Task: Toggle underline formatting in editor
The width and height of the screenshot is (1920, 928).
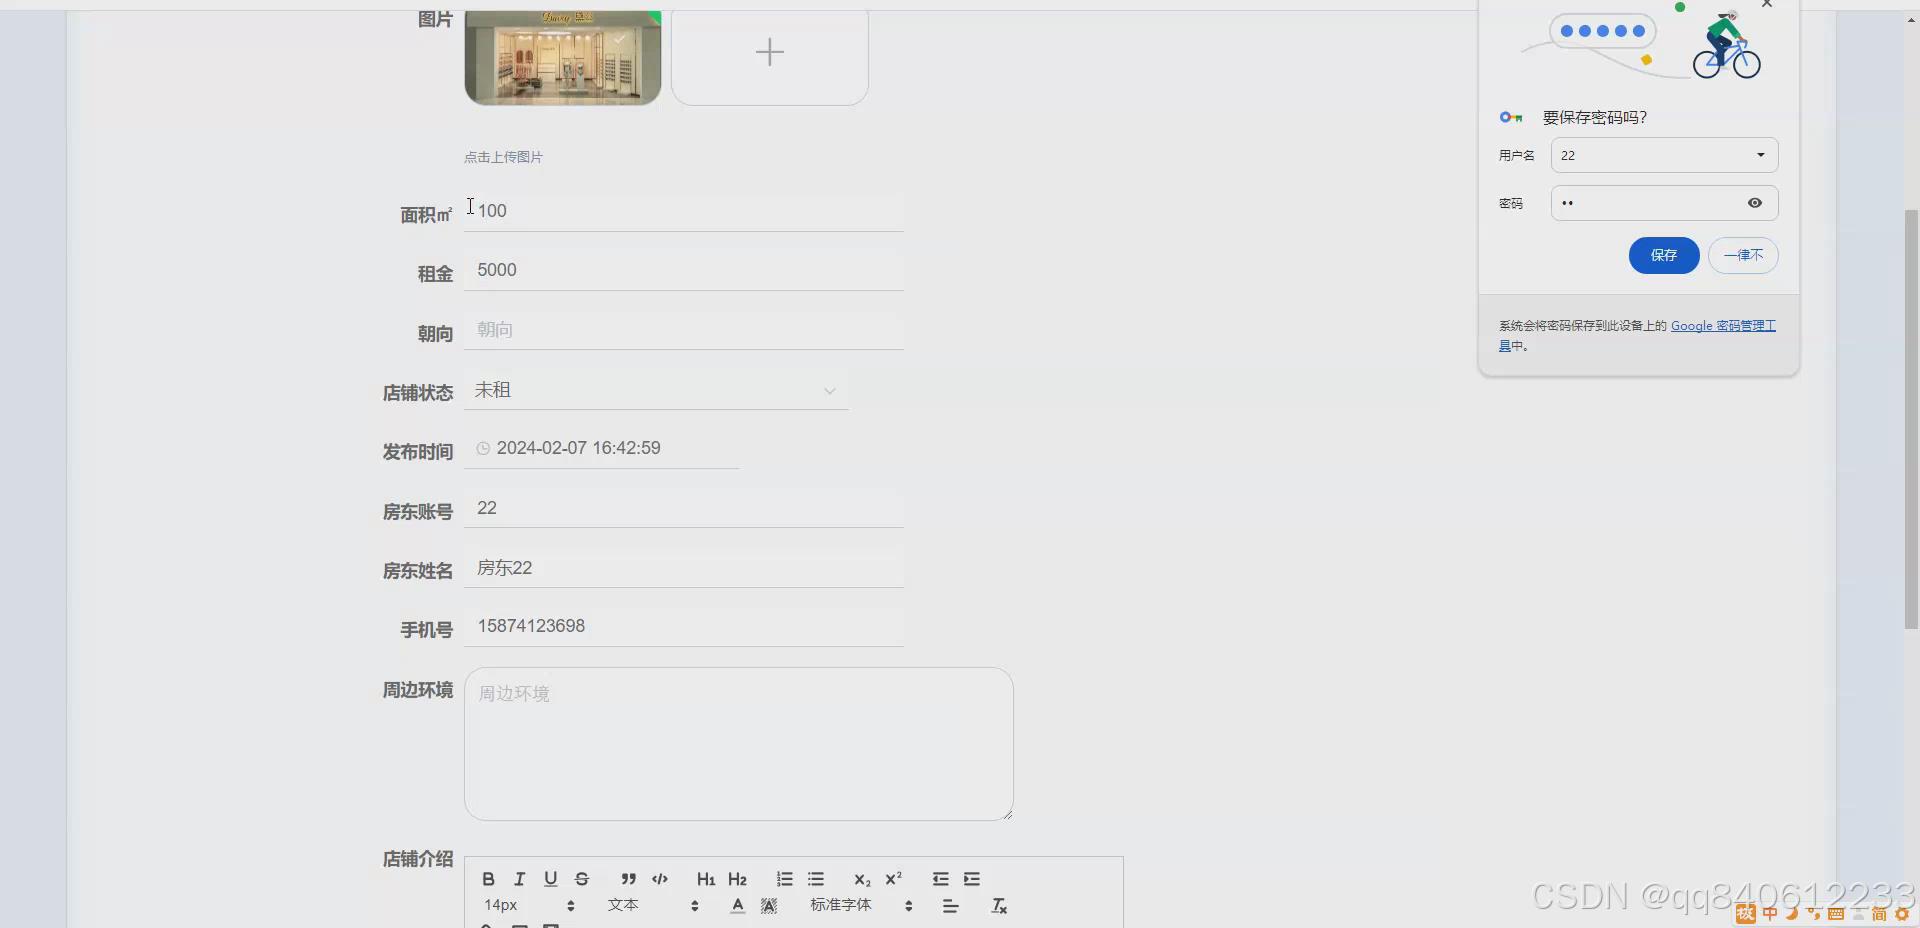Action: tap(550, 879)
